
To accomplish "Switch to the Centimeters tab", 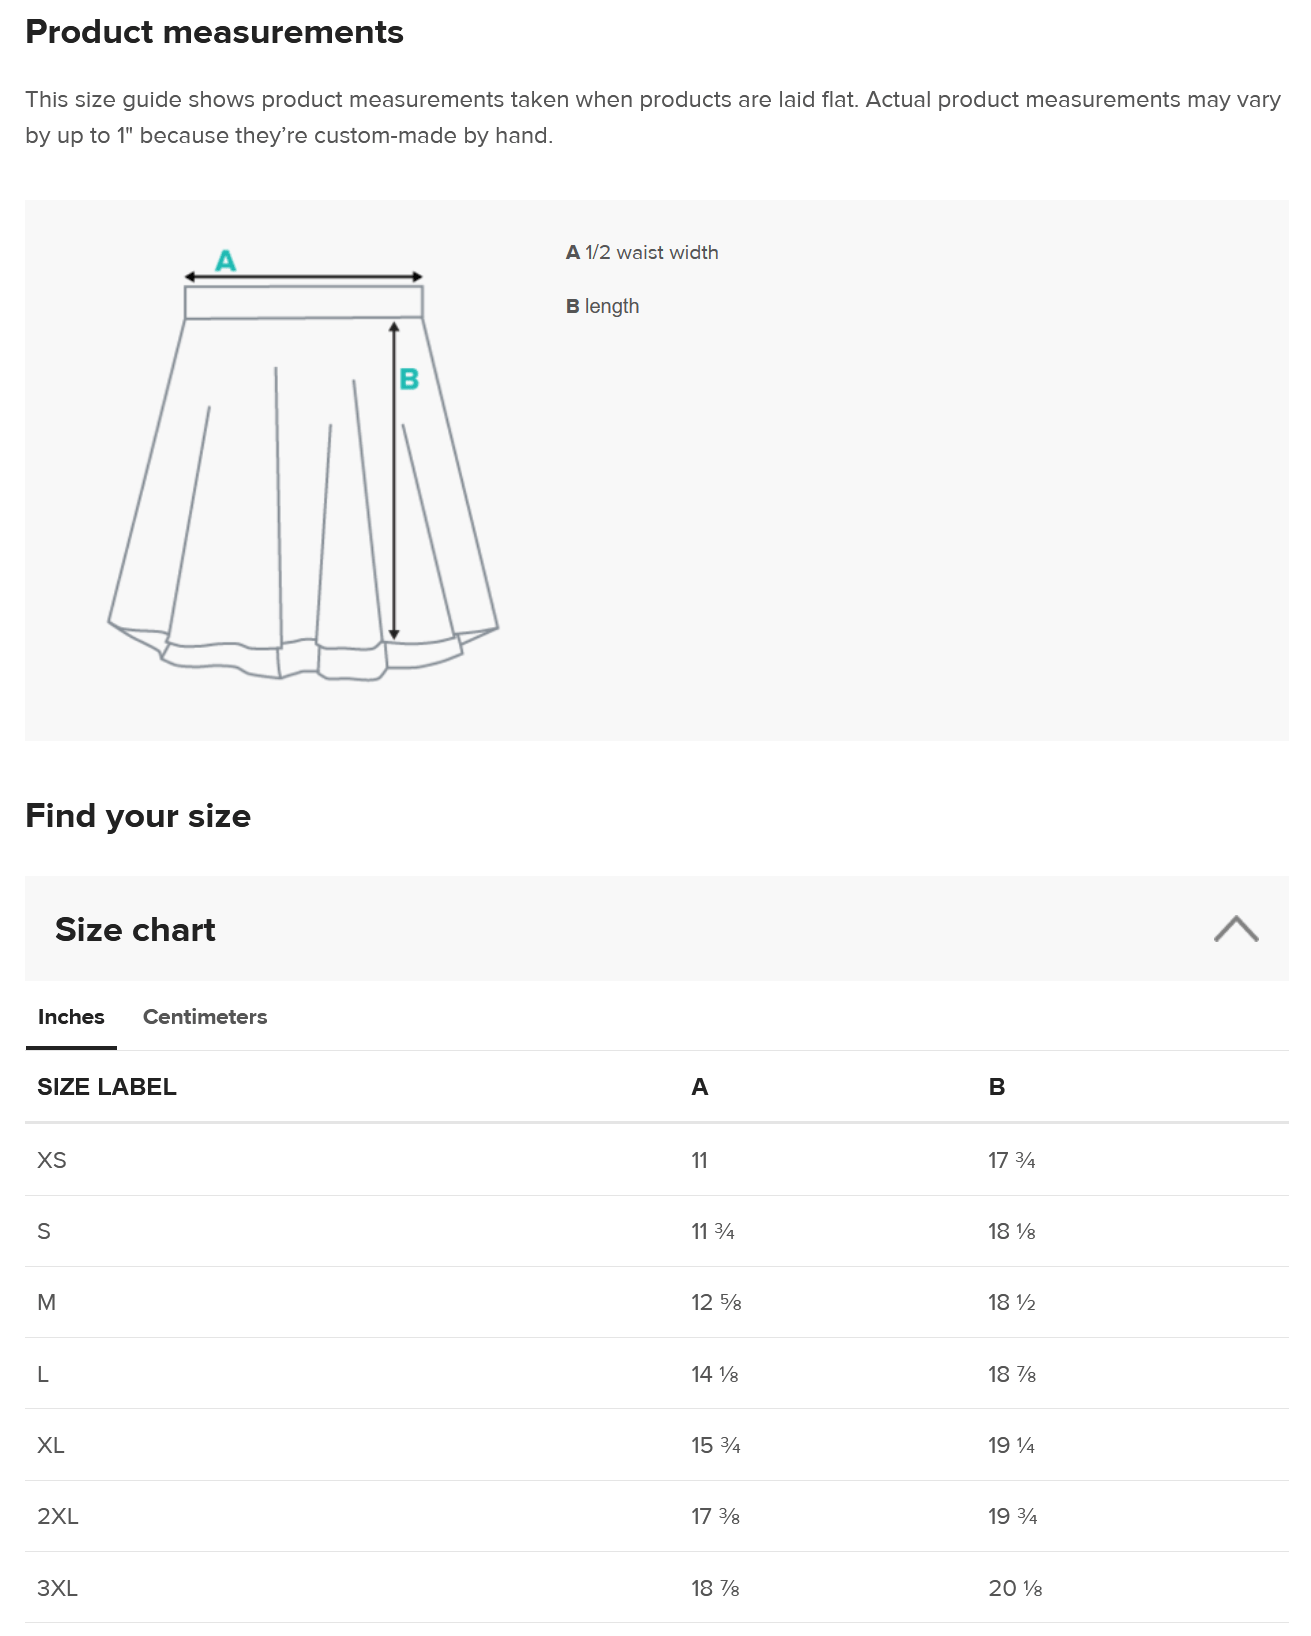I will pyautogui.click(x=205, y=1017).
